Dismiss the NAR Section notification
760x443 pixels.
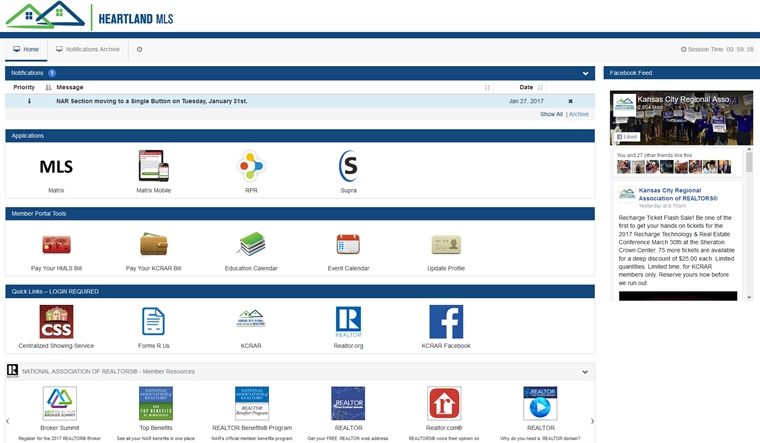point(570,101)
